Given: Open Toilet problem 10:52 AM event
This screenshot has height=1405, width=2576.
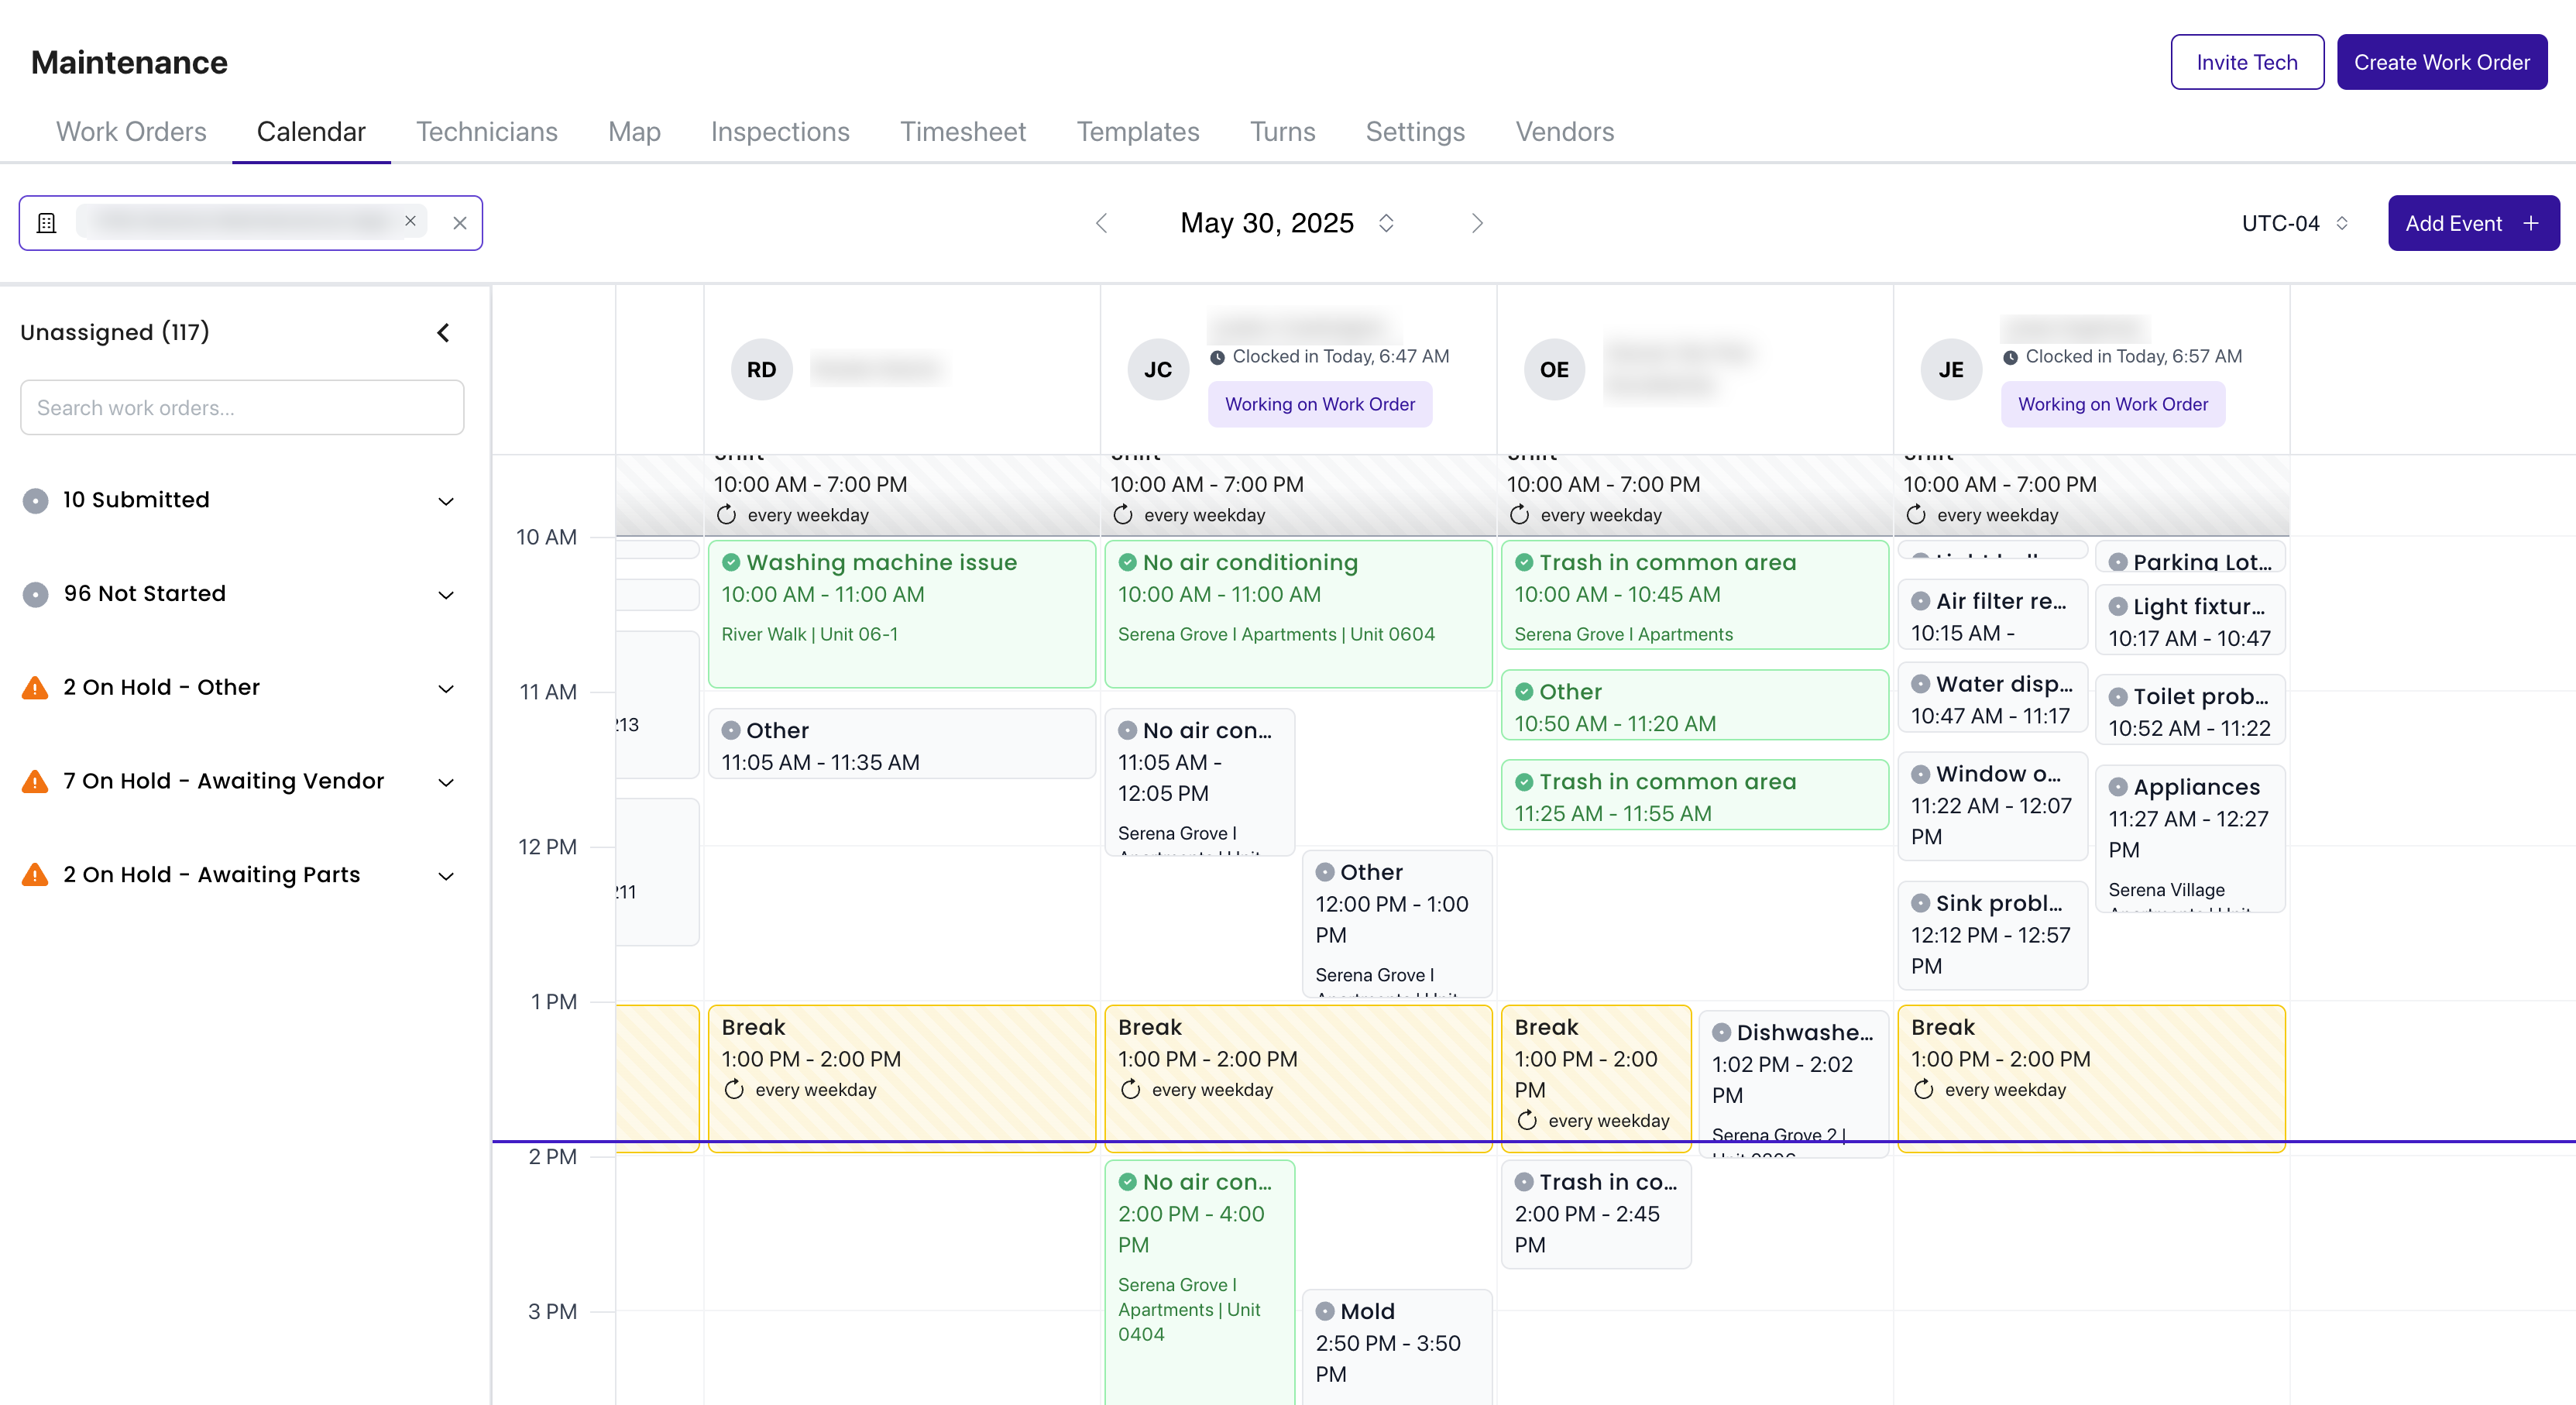Looking at the screenshot, I should (2190, 710).
